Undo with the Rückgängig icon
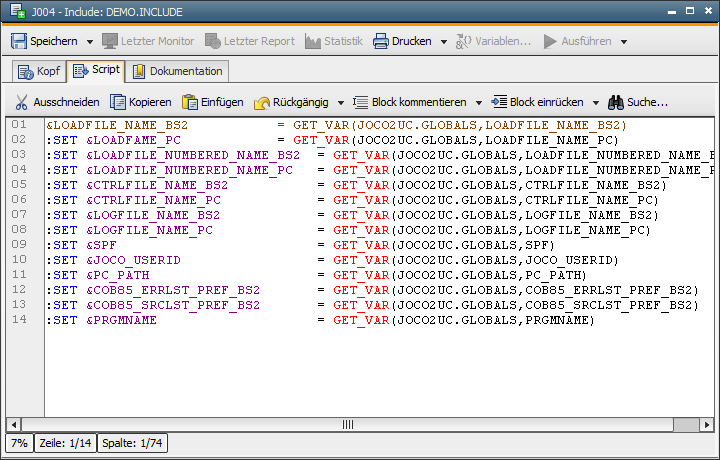 pos(263,102)
